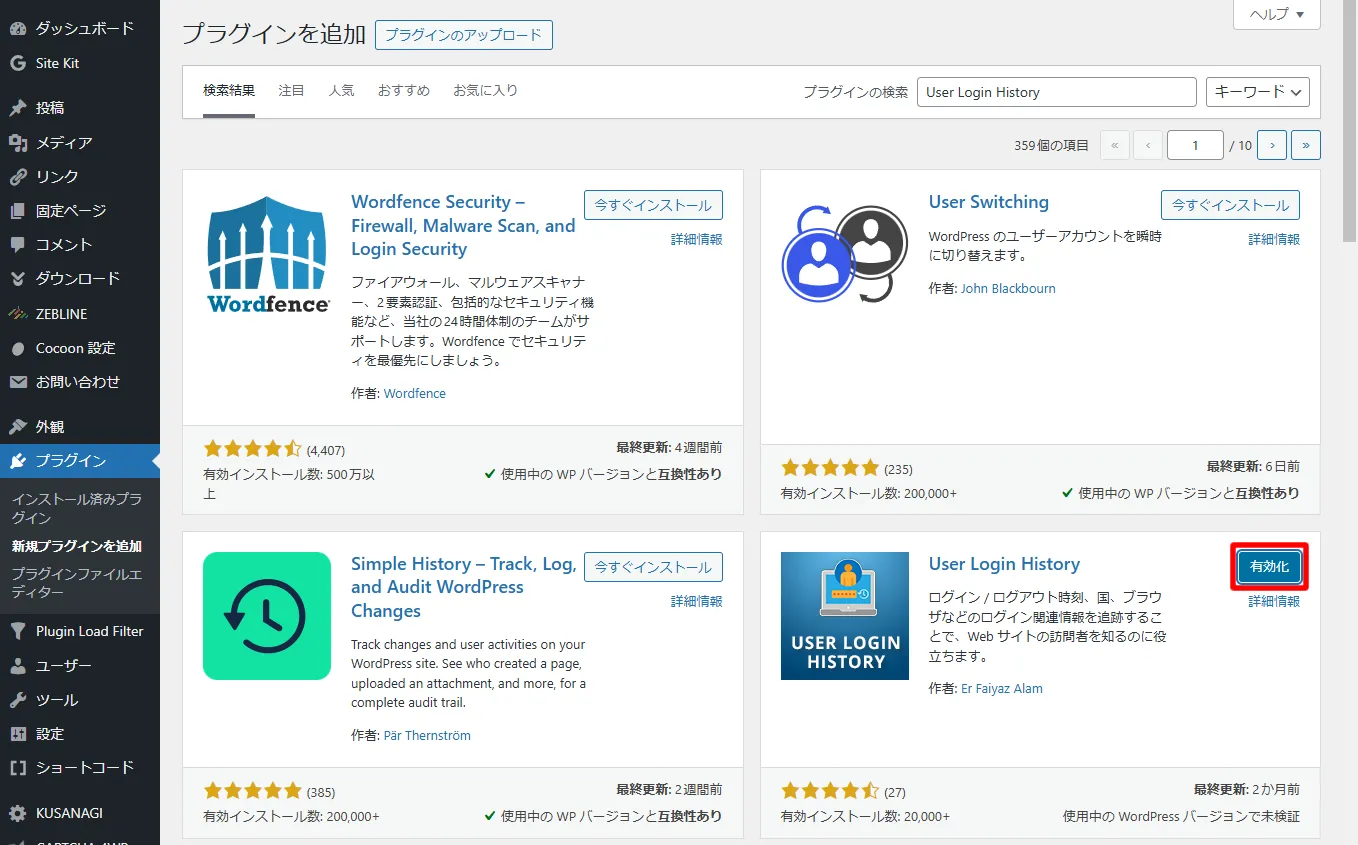Open the comments speech bubble icon
This screenshot has height=845, width=1358.
[17, 245]
